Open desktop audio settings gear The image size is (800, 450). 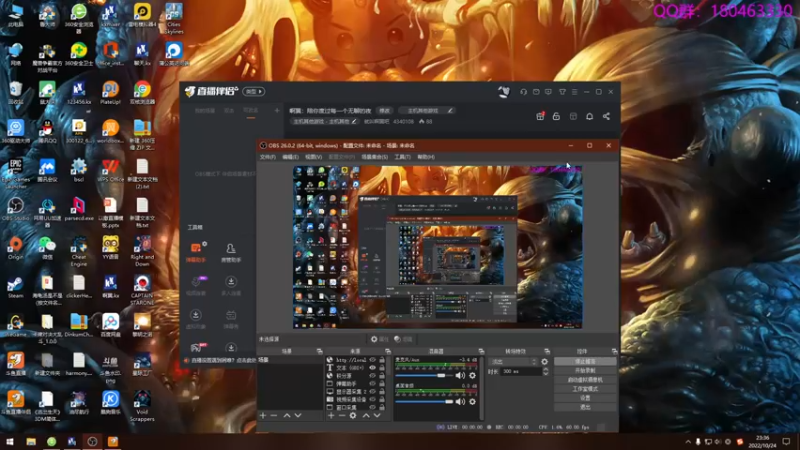click(x=472, y=402)
